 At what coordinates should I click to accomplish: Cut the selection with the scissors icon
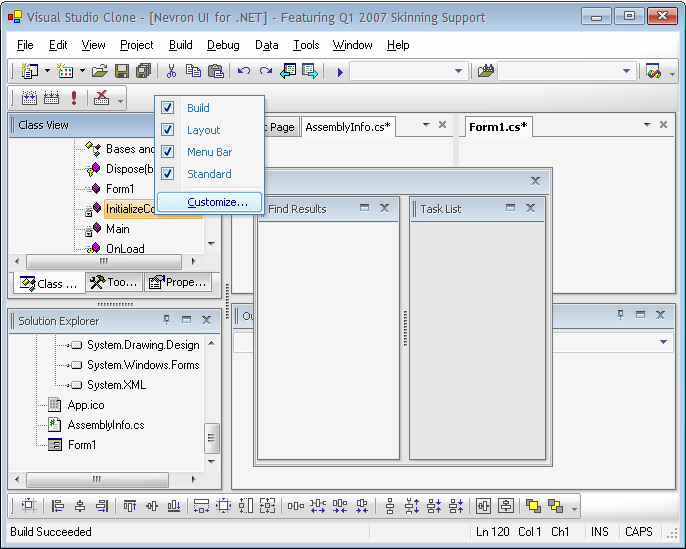click(x=171, y=71)
